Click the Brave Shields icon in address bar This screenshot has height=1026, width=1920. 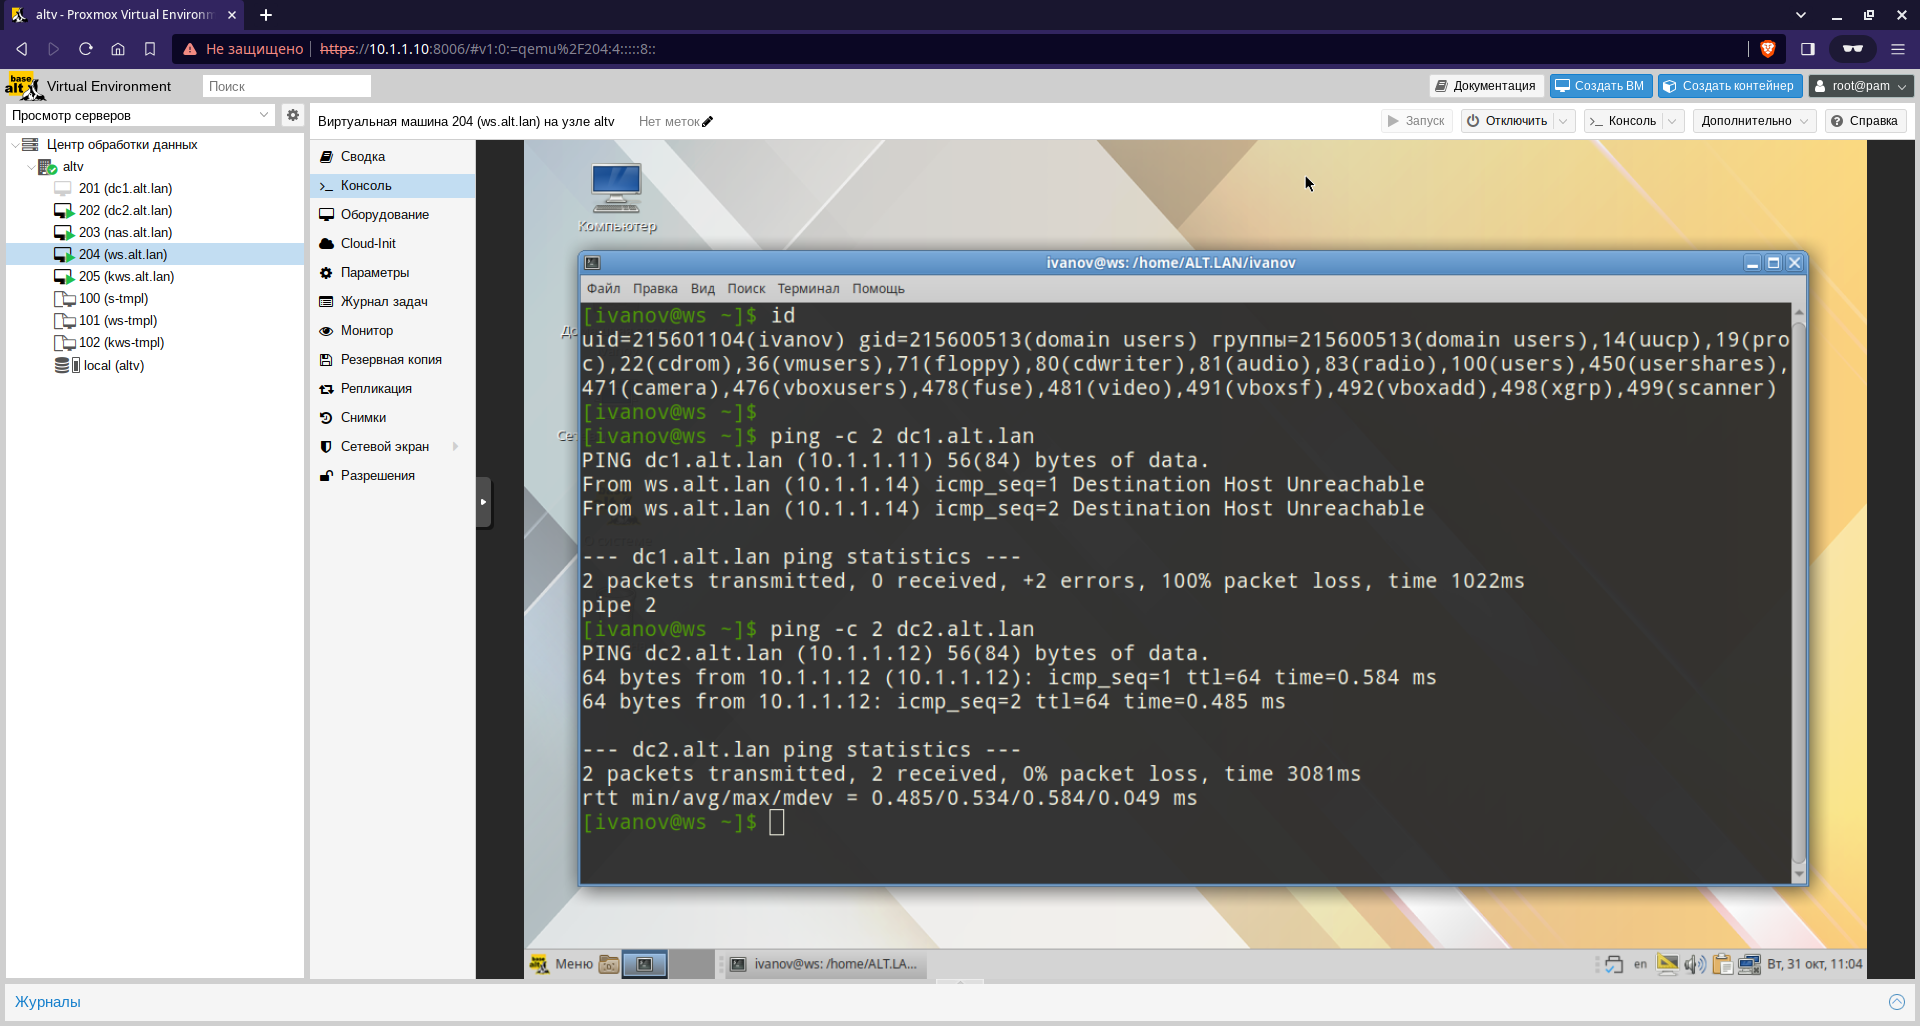click(x=1767, y=49)
